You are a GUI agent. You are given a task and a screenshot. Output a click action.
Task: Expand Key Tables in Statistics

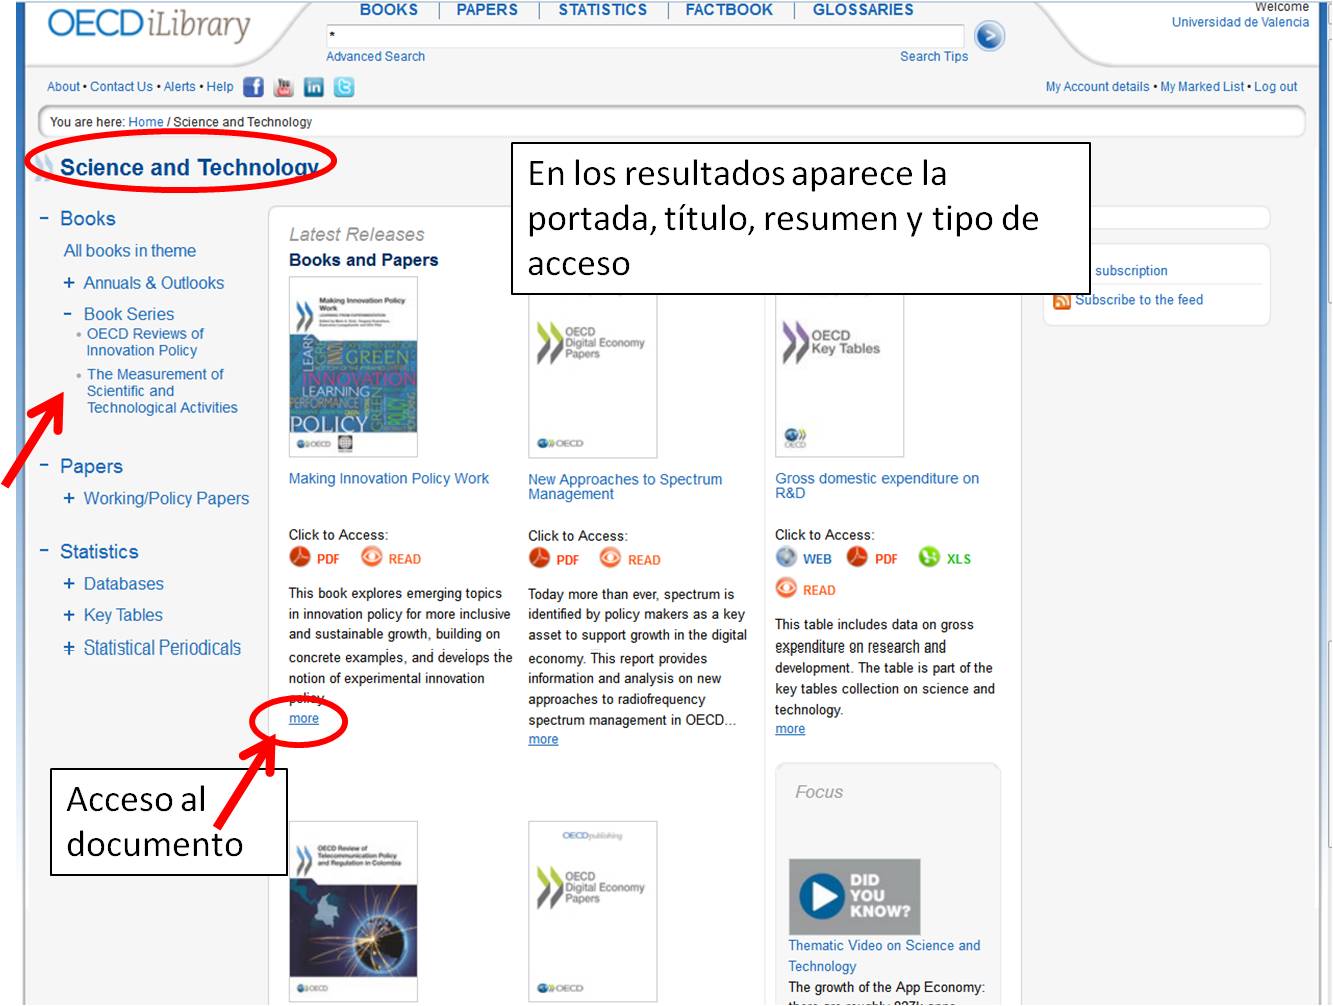(69, 615)
